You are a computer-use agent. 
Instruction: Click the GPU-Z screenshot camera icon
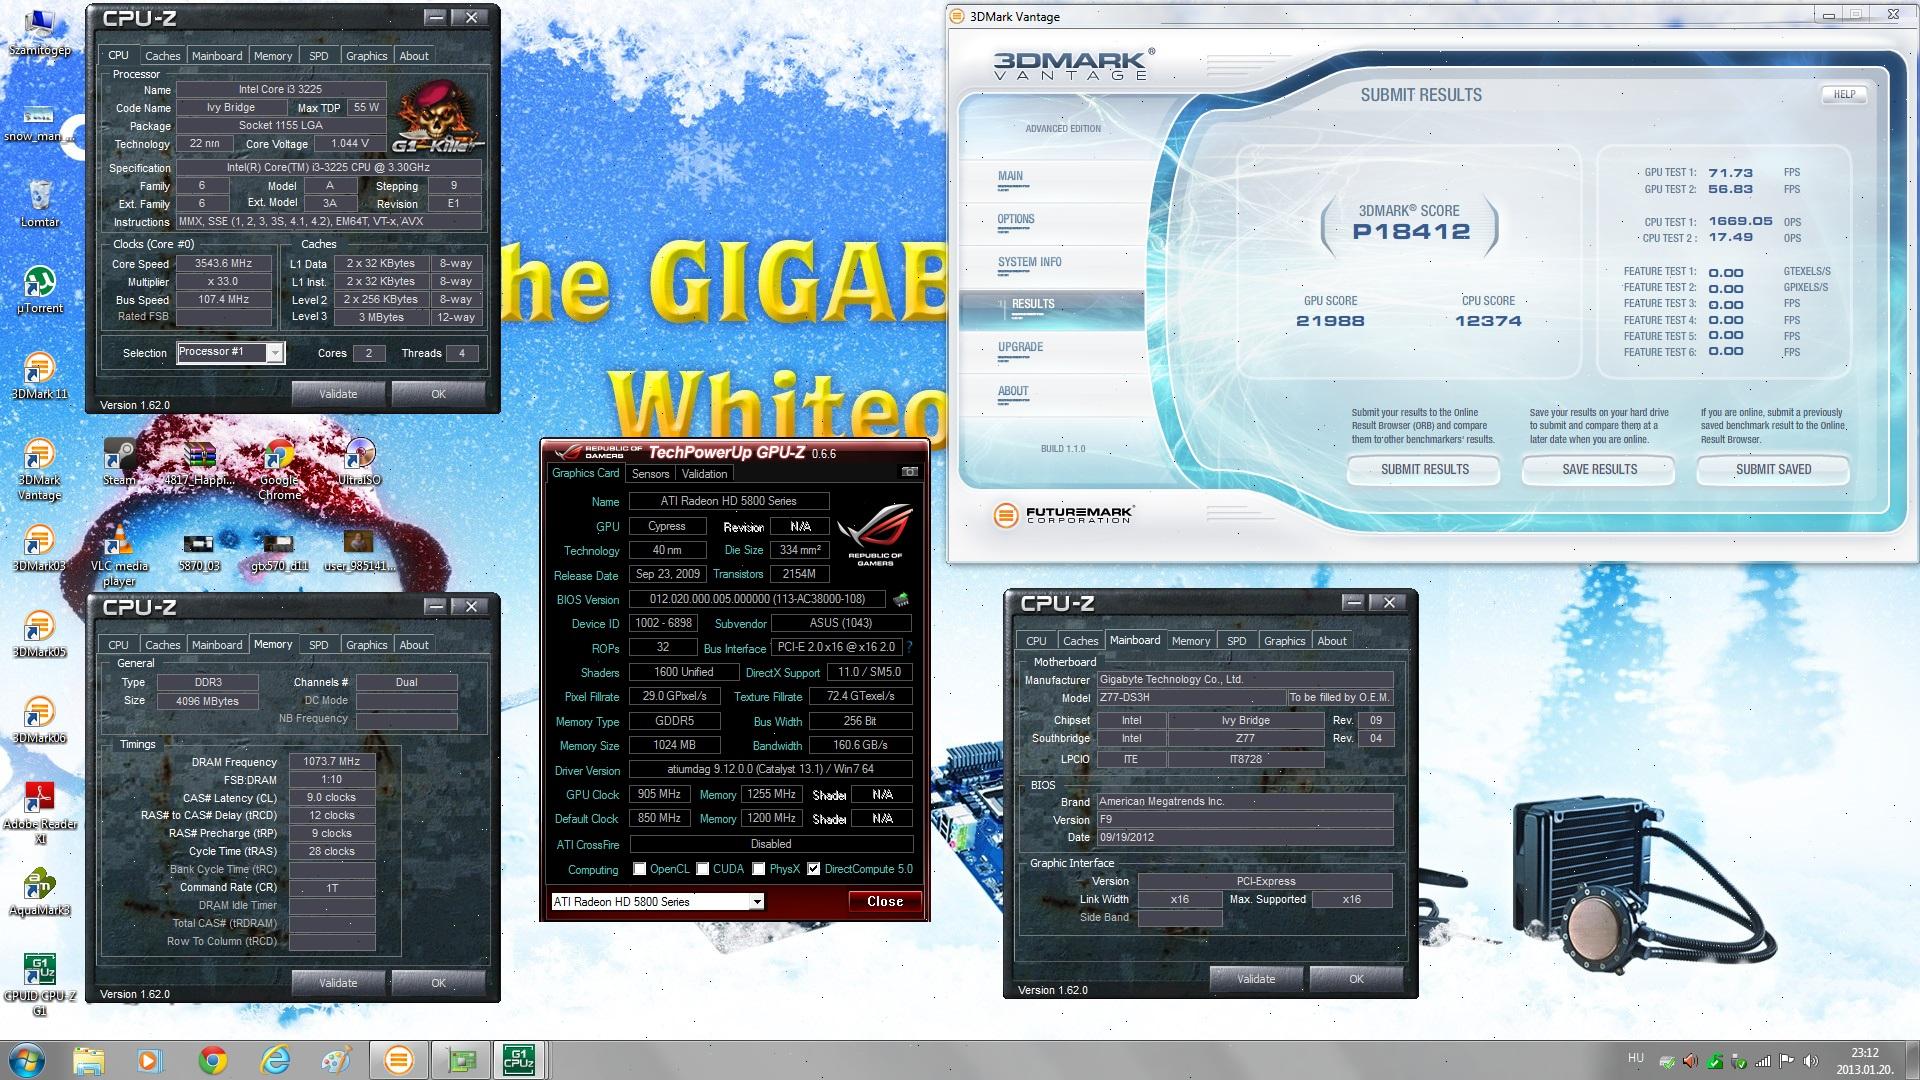coord(909,472)
